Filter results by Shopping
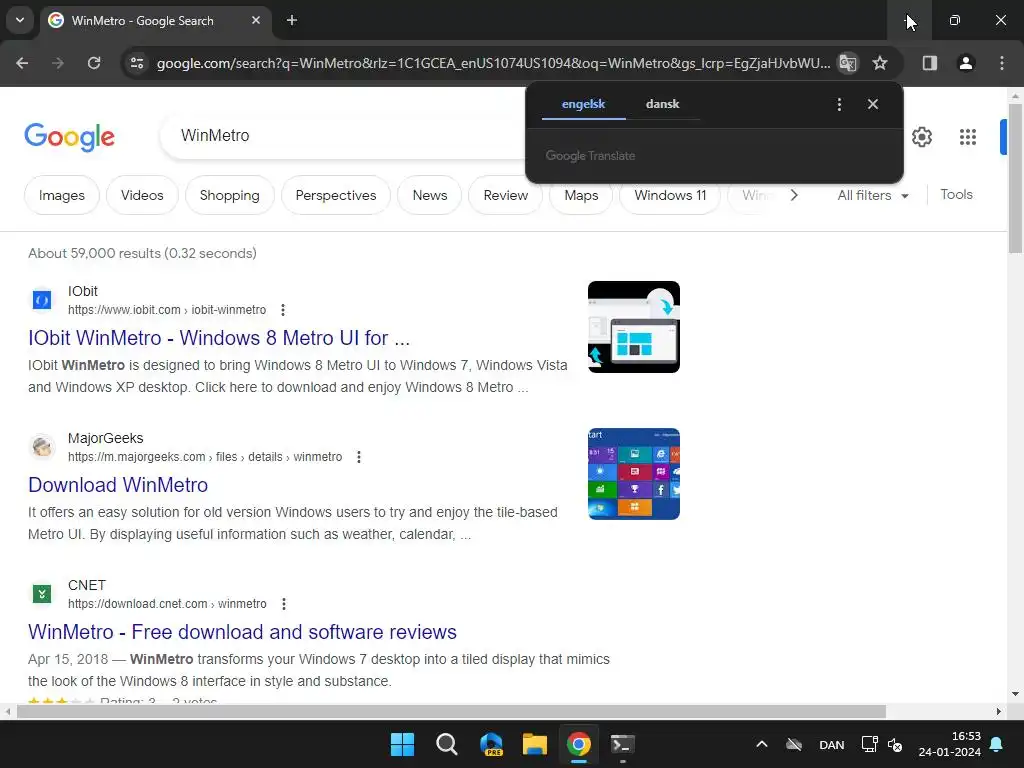The image size is (1024, 768). pos(229,195)
